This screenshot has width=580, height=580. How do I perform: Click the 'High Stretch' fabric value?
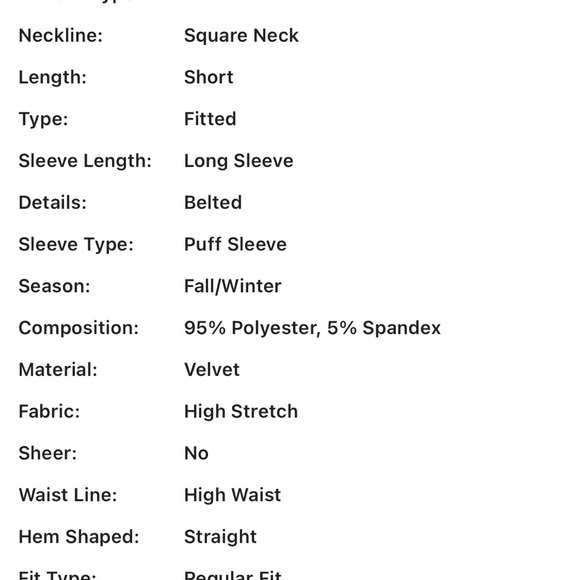241,412
